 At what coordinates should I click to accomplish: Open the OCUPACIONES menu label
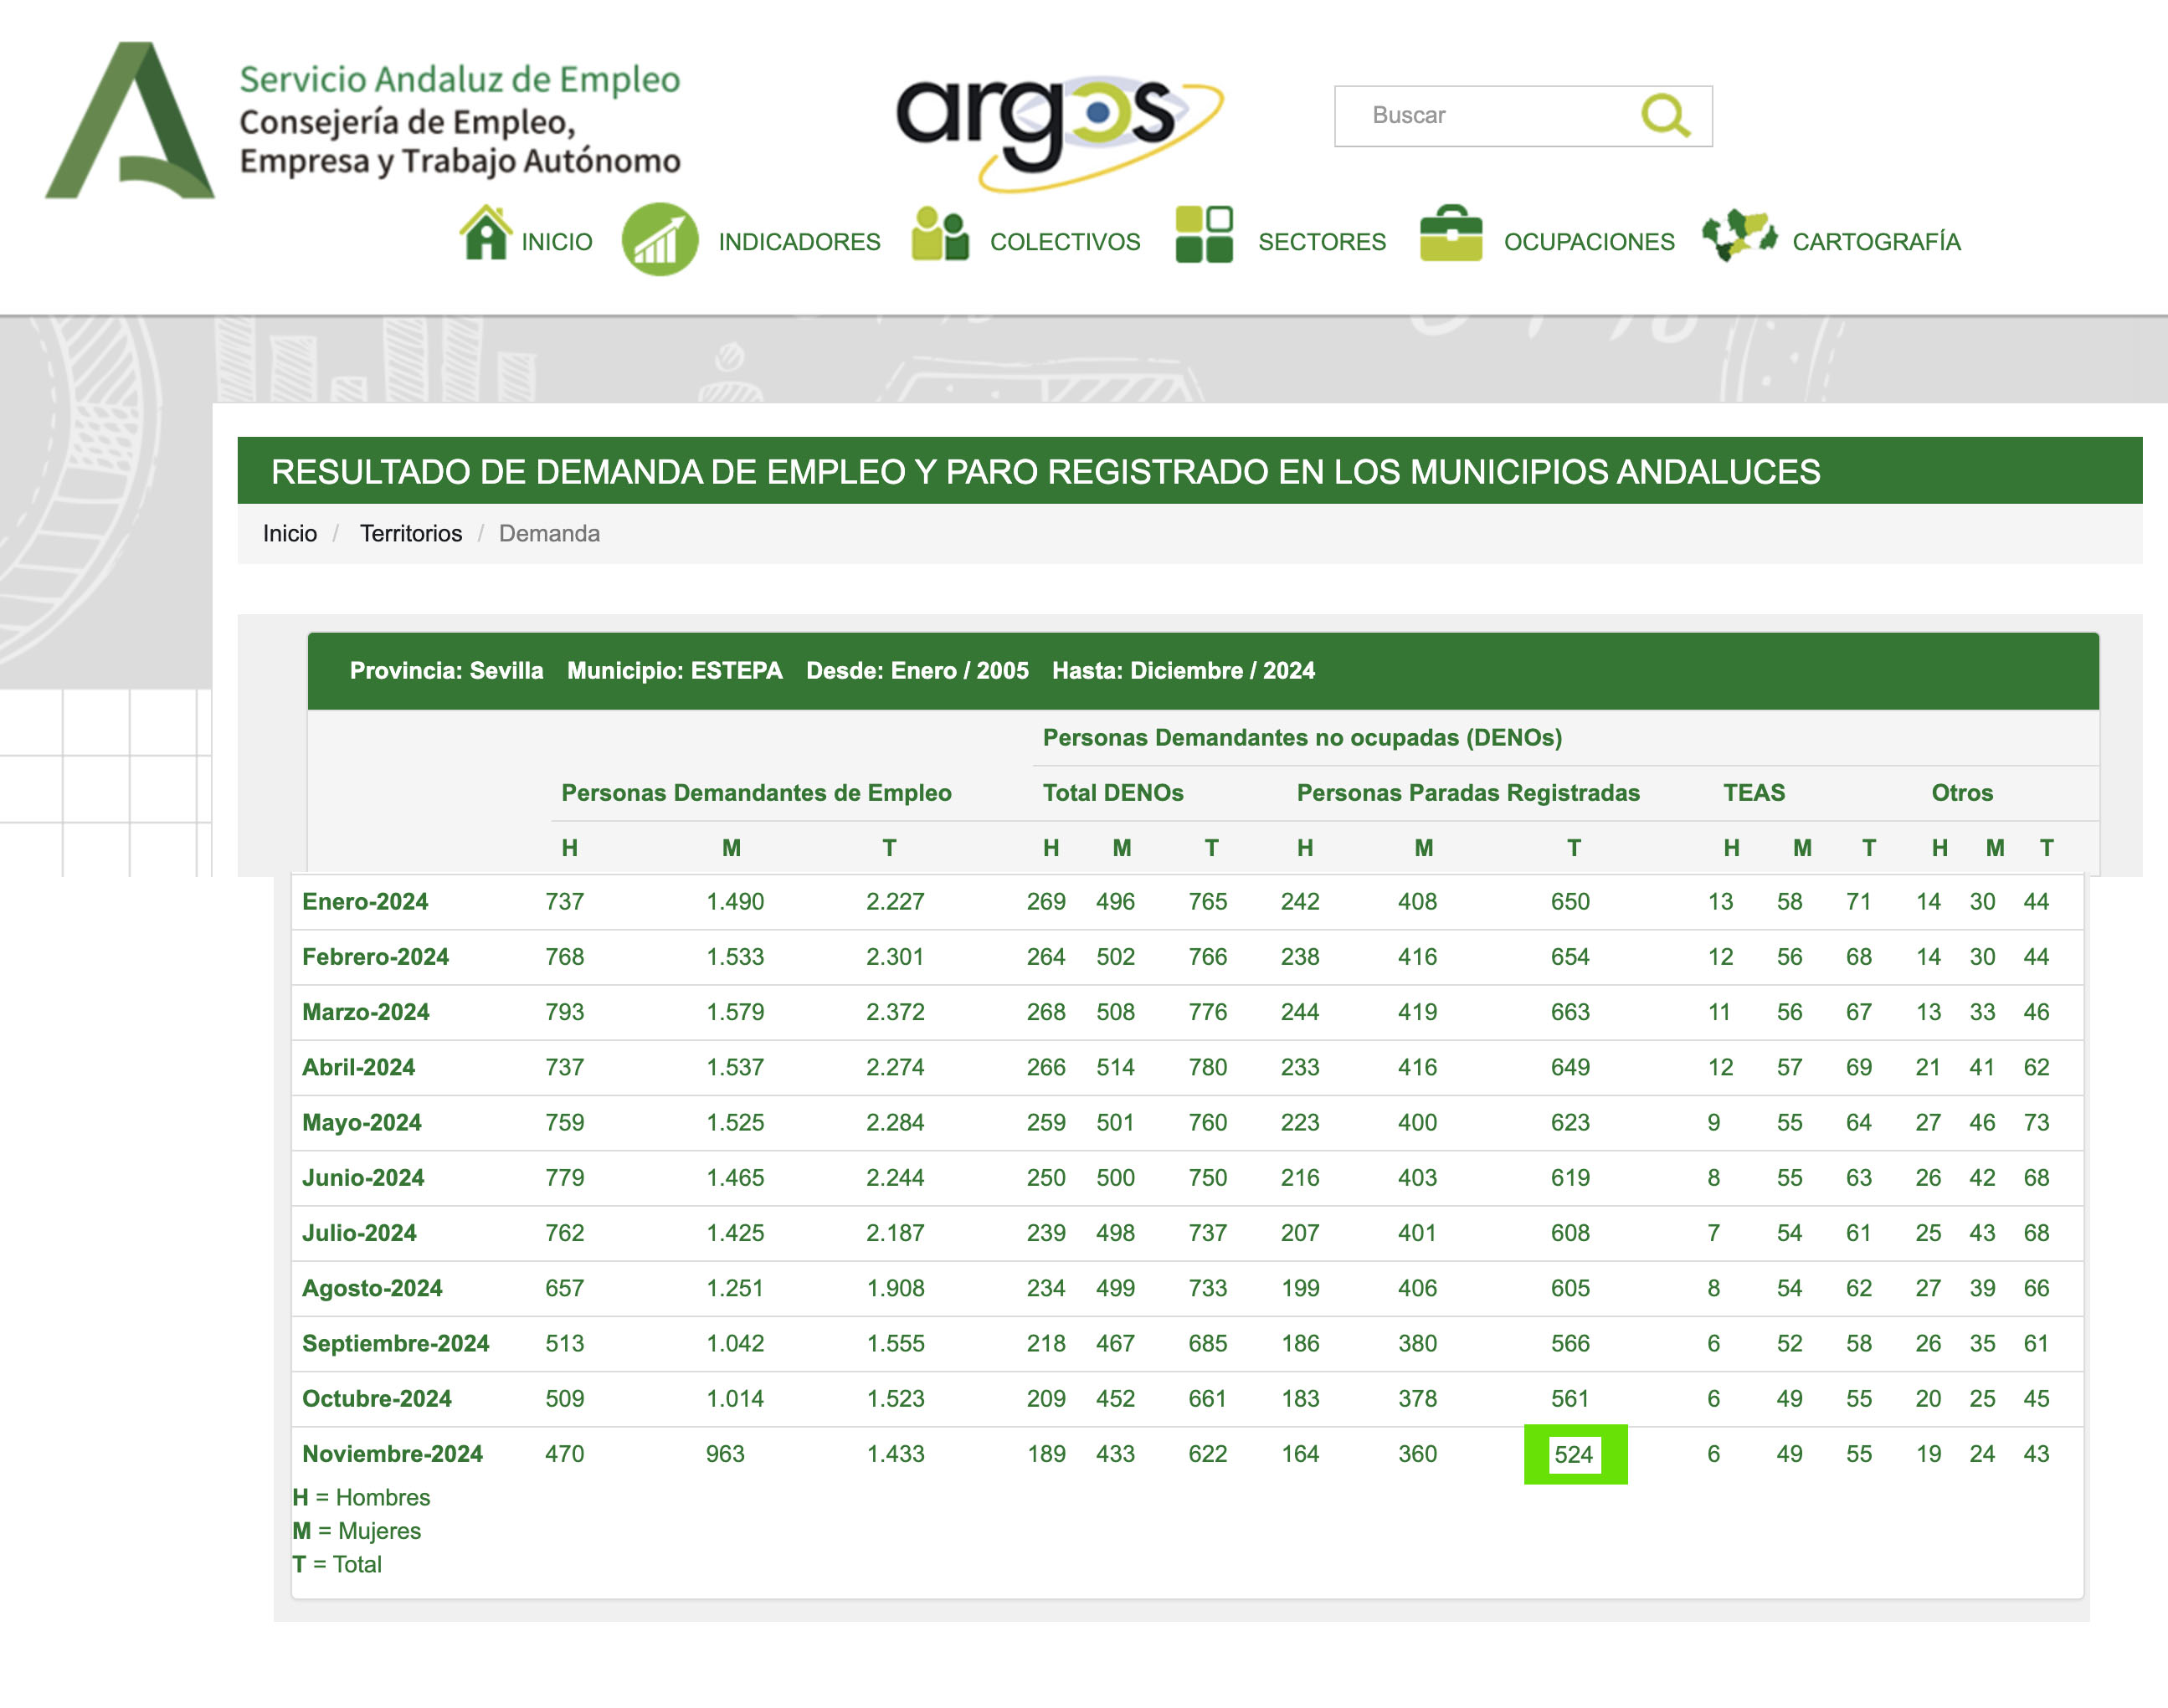tap(1588, 242)
